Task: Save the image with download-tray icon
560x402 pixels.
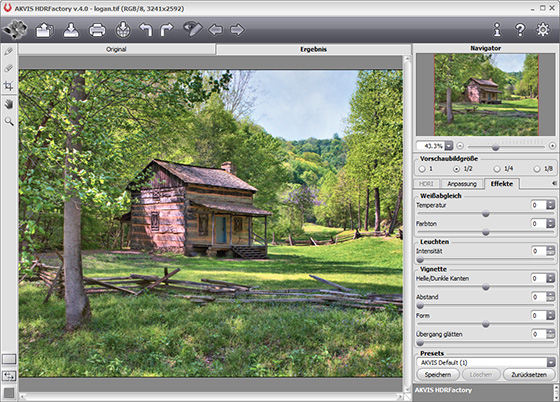Action: (71, 30)
